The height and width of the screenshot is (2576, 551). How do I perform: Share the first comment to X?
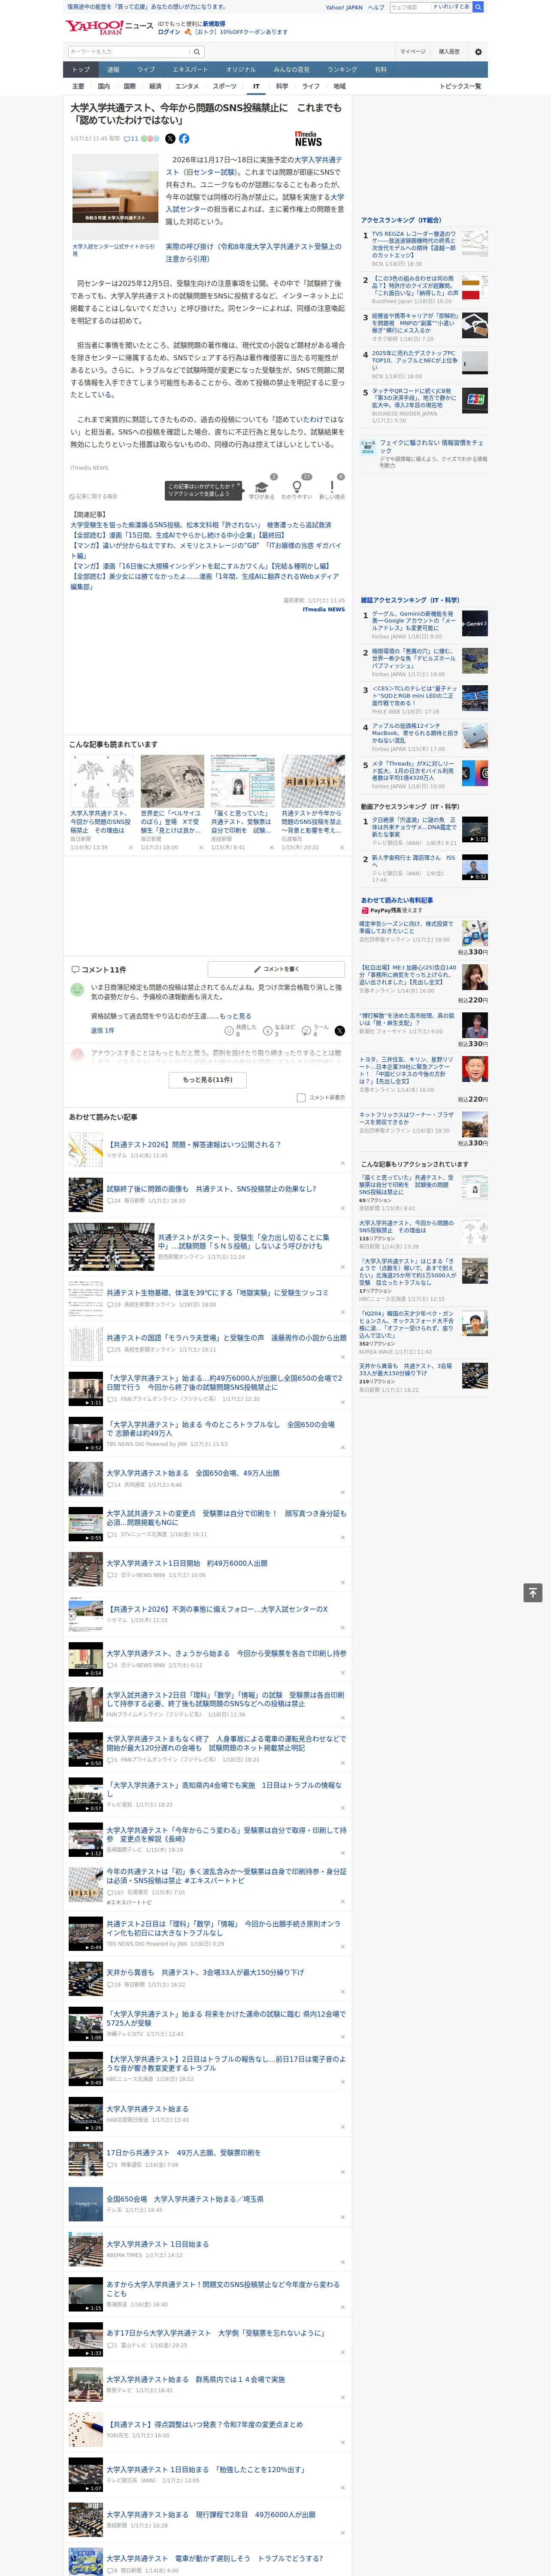point(339,1030)
